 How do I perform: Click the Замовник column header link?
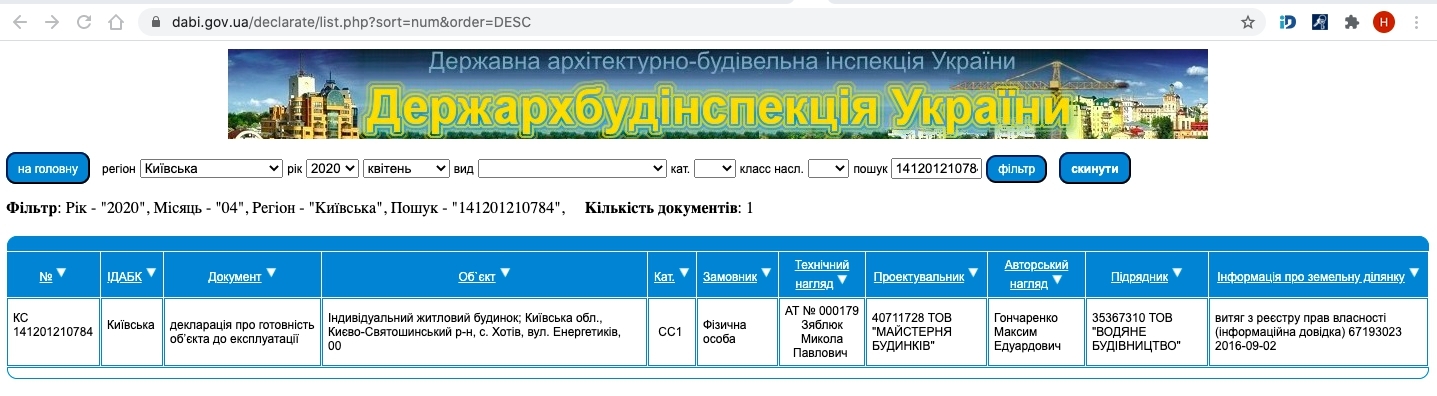(730, 277)
